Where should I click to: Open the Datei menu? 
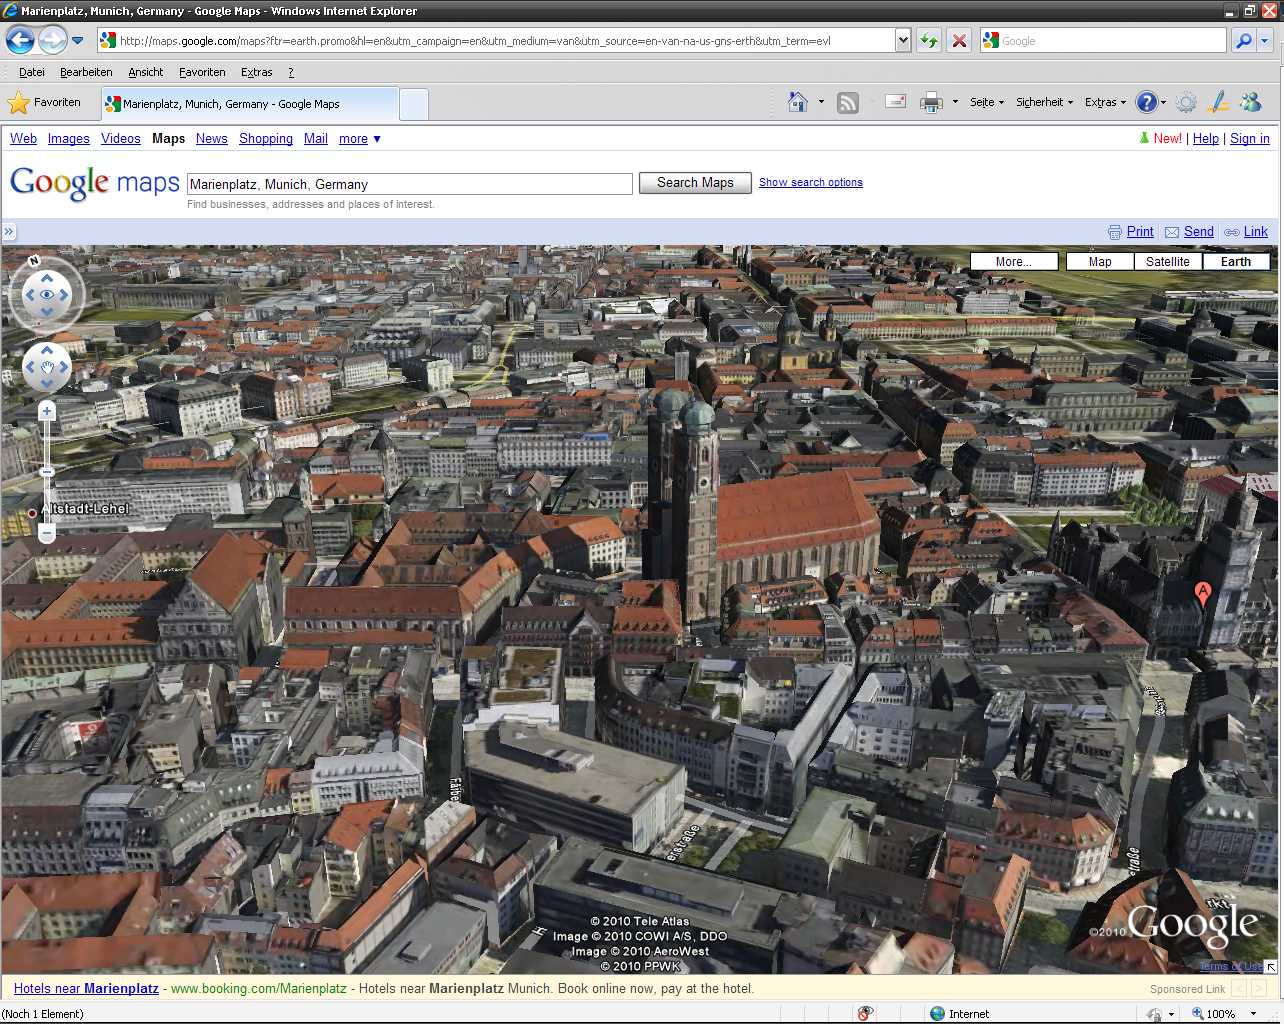click(x=32, y=72)
